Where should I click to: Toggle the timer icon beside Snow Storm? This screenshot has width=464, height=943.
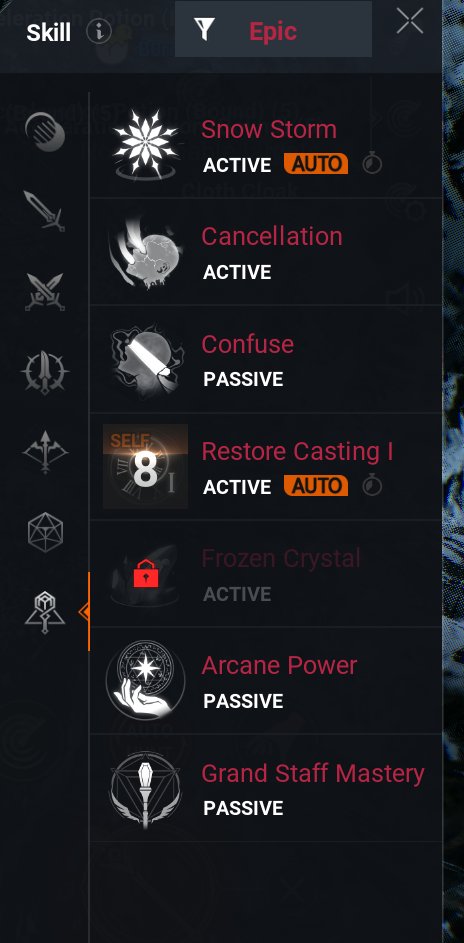pyautogui.click(x=372, y=163)
